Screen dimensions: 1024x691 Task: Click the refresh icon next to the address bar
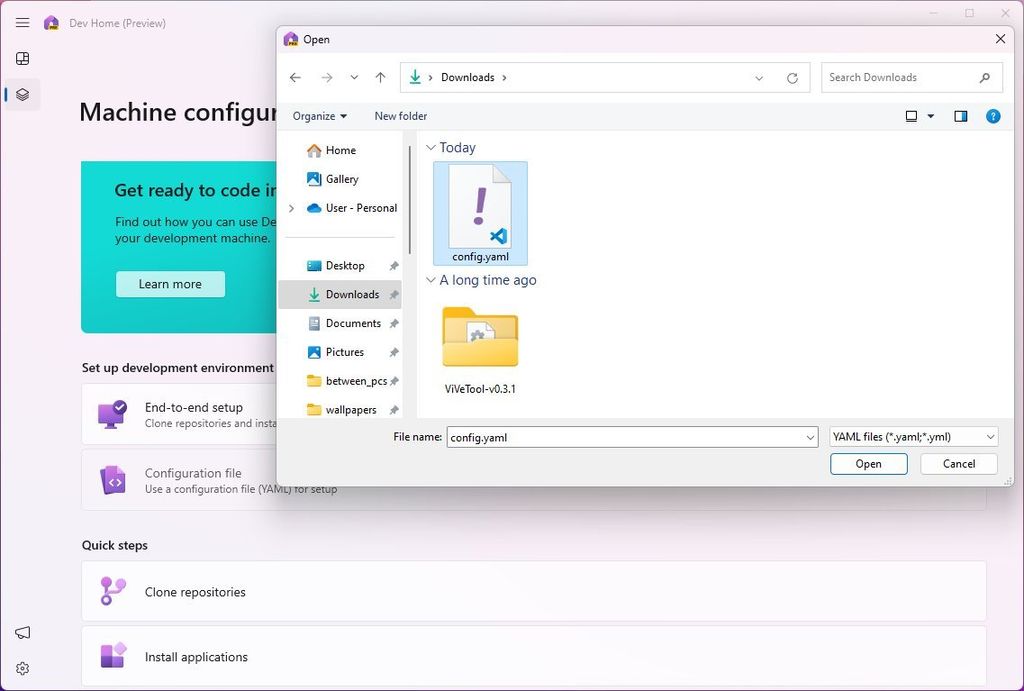[792, 77]
